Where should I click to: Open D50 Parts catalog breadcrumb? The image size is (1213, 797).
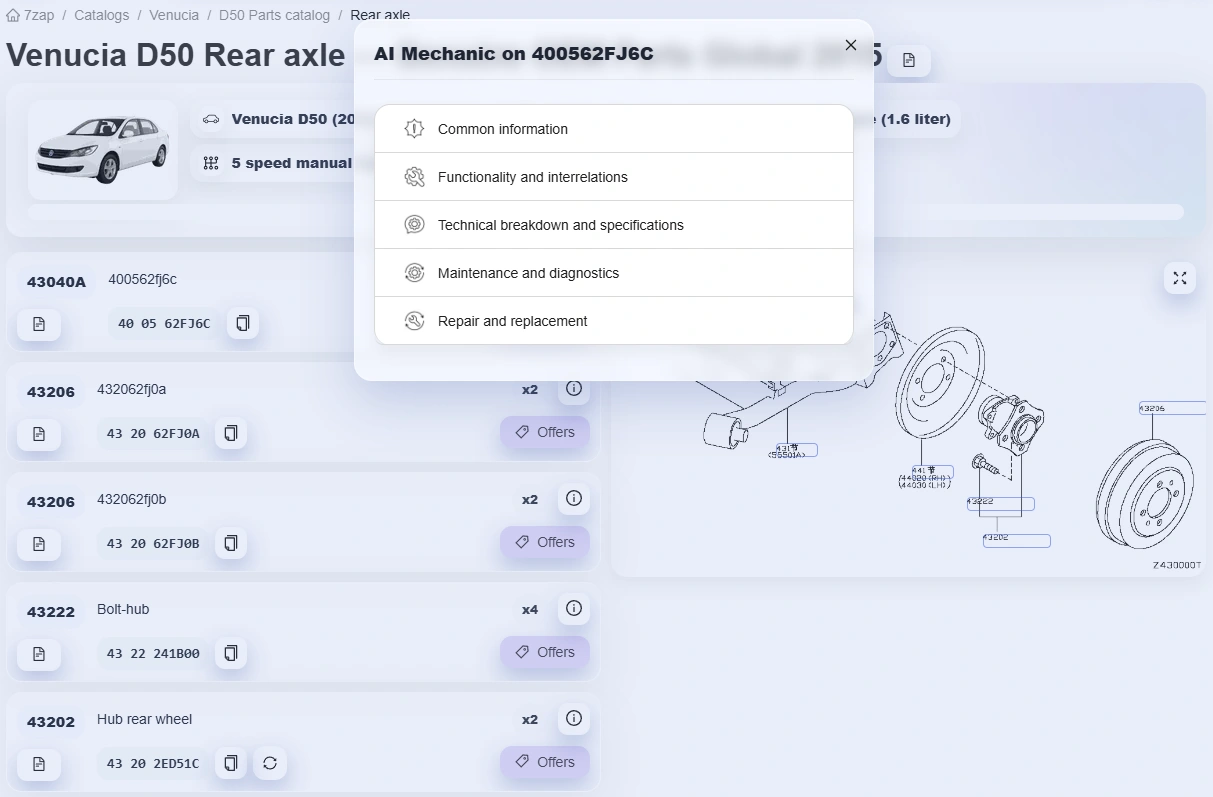click(x=274, y=15)
